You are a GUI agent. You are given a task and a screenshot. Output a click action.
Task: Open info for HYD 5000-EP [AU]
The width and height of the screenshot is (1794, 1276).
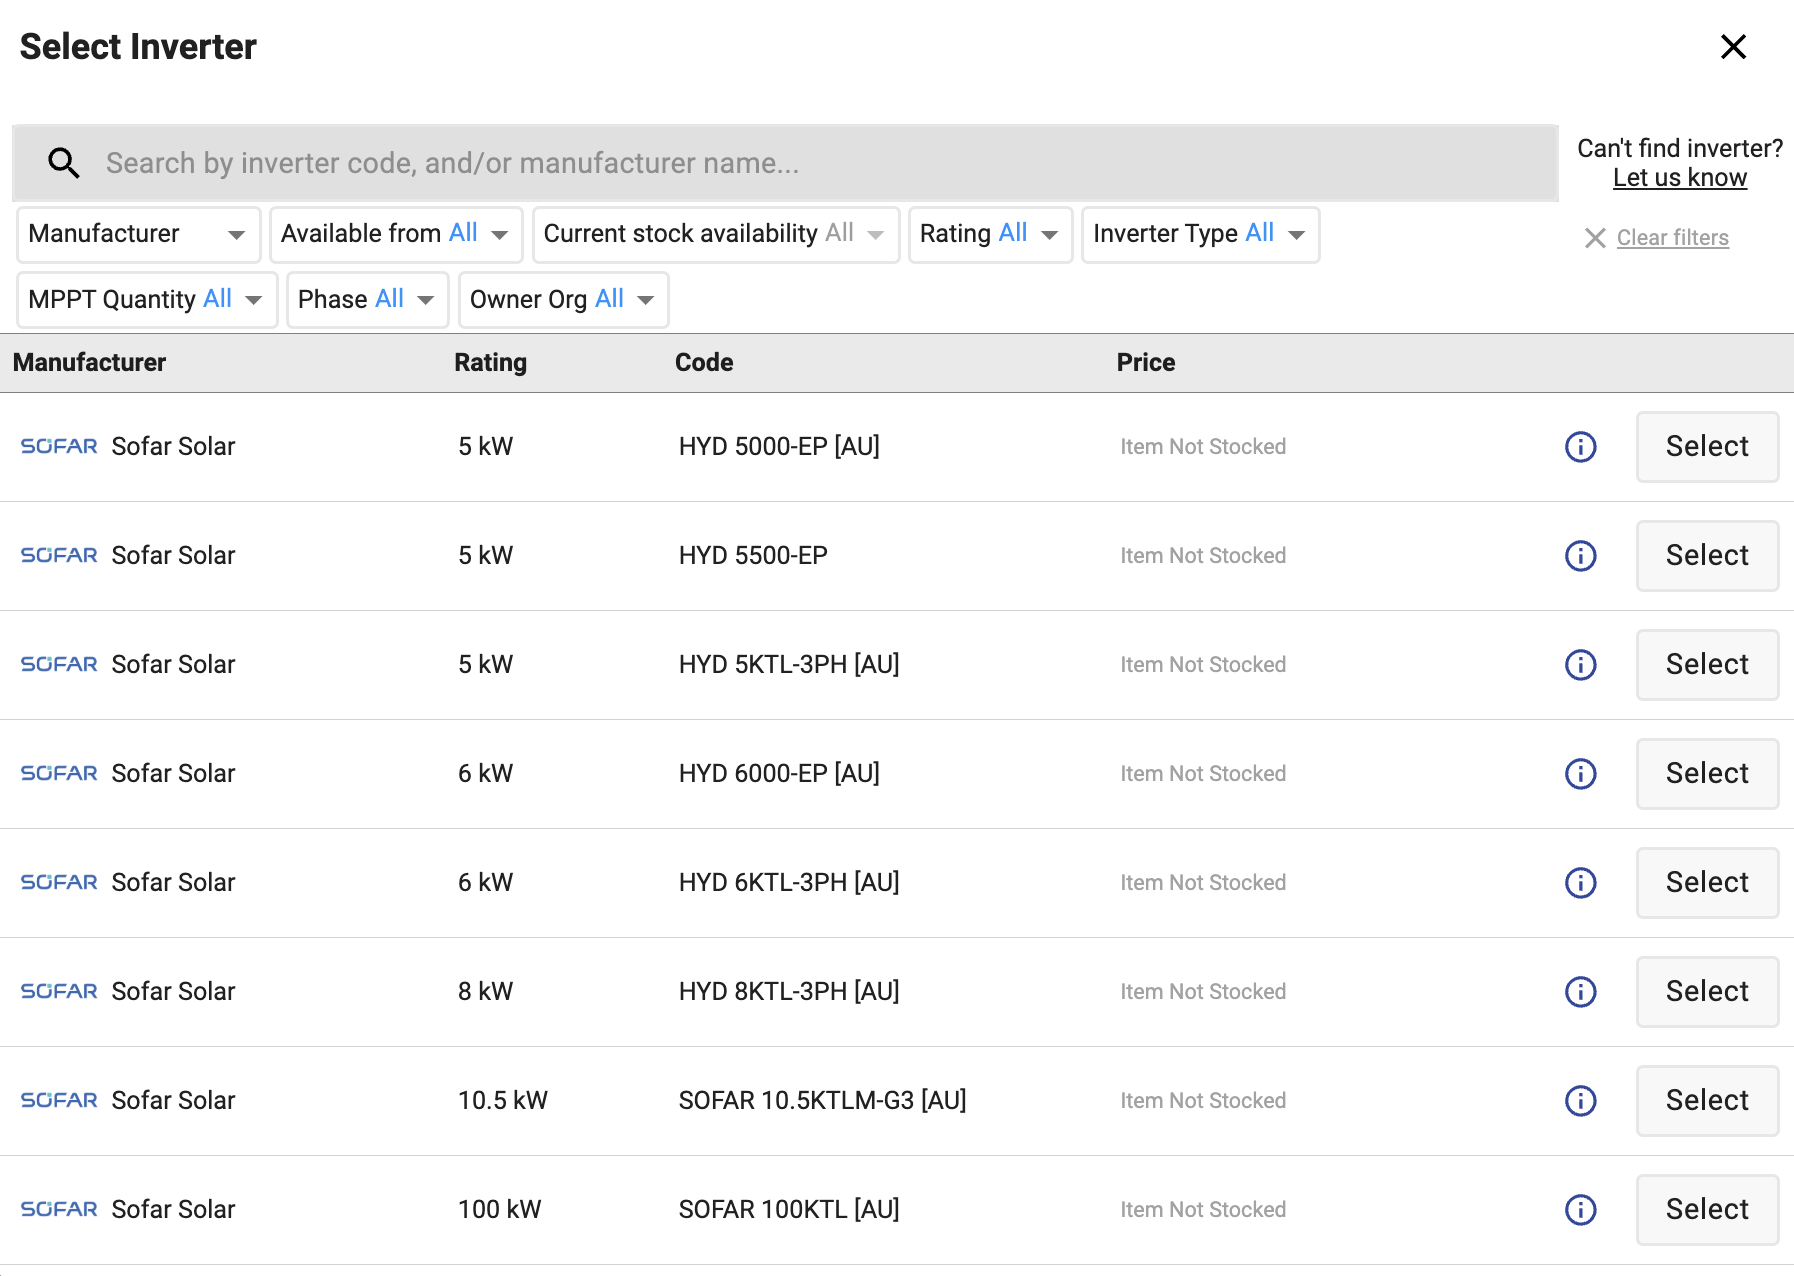pos(1580,447)
